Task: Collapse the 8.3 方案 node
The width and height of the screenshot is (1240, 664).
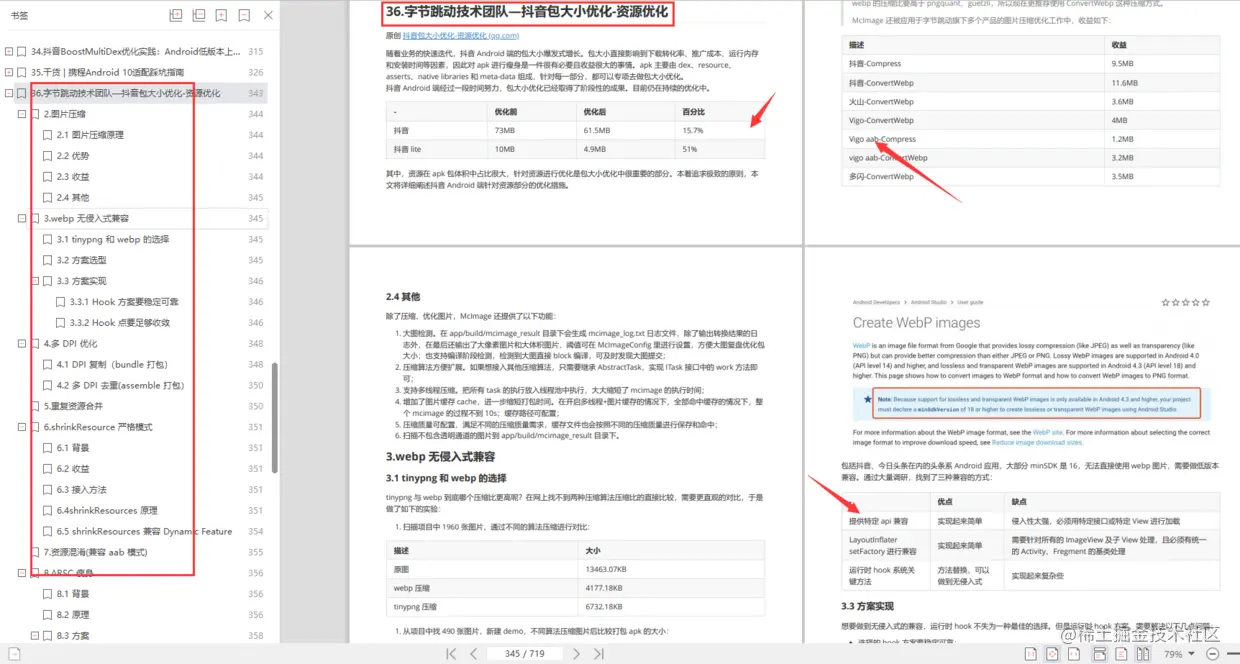Action: (35, 635)
